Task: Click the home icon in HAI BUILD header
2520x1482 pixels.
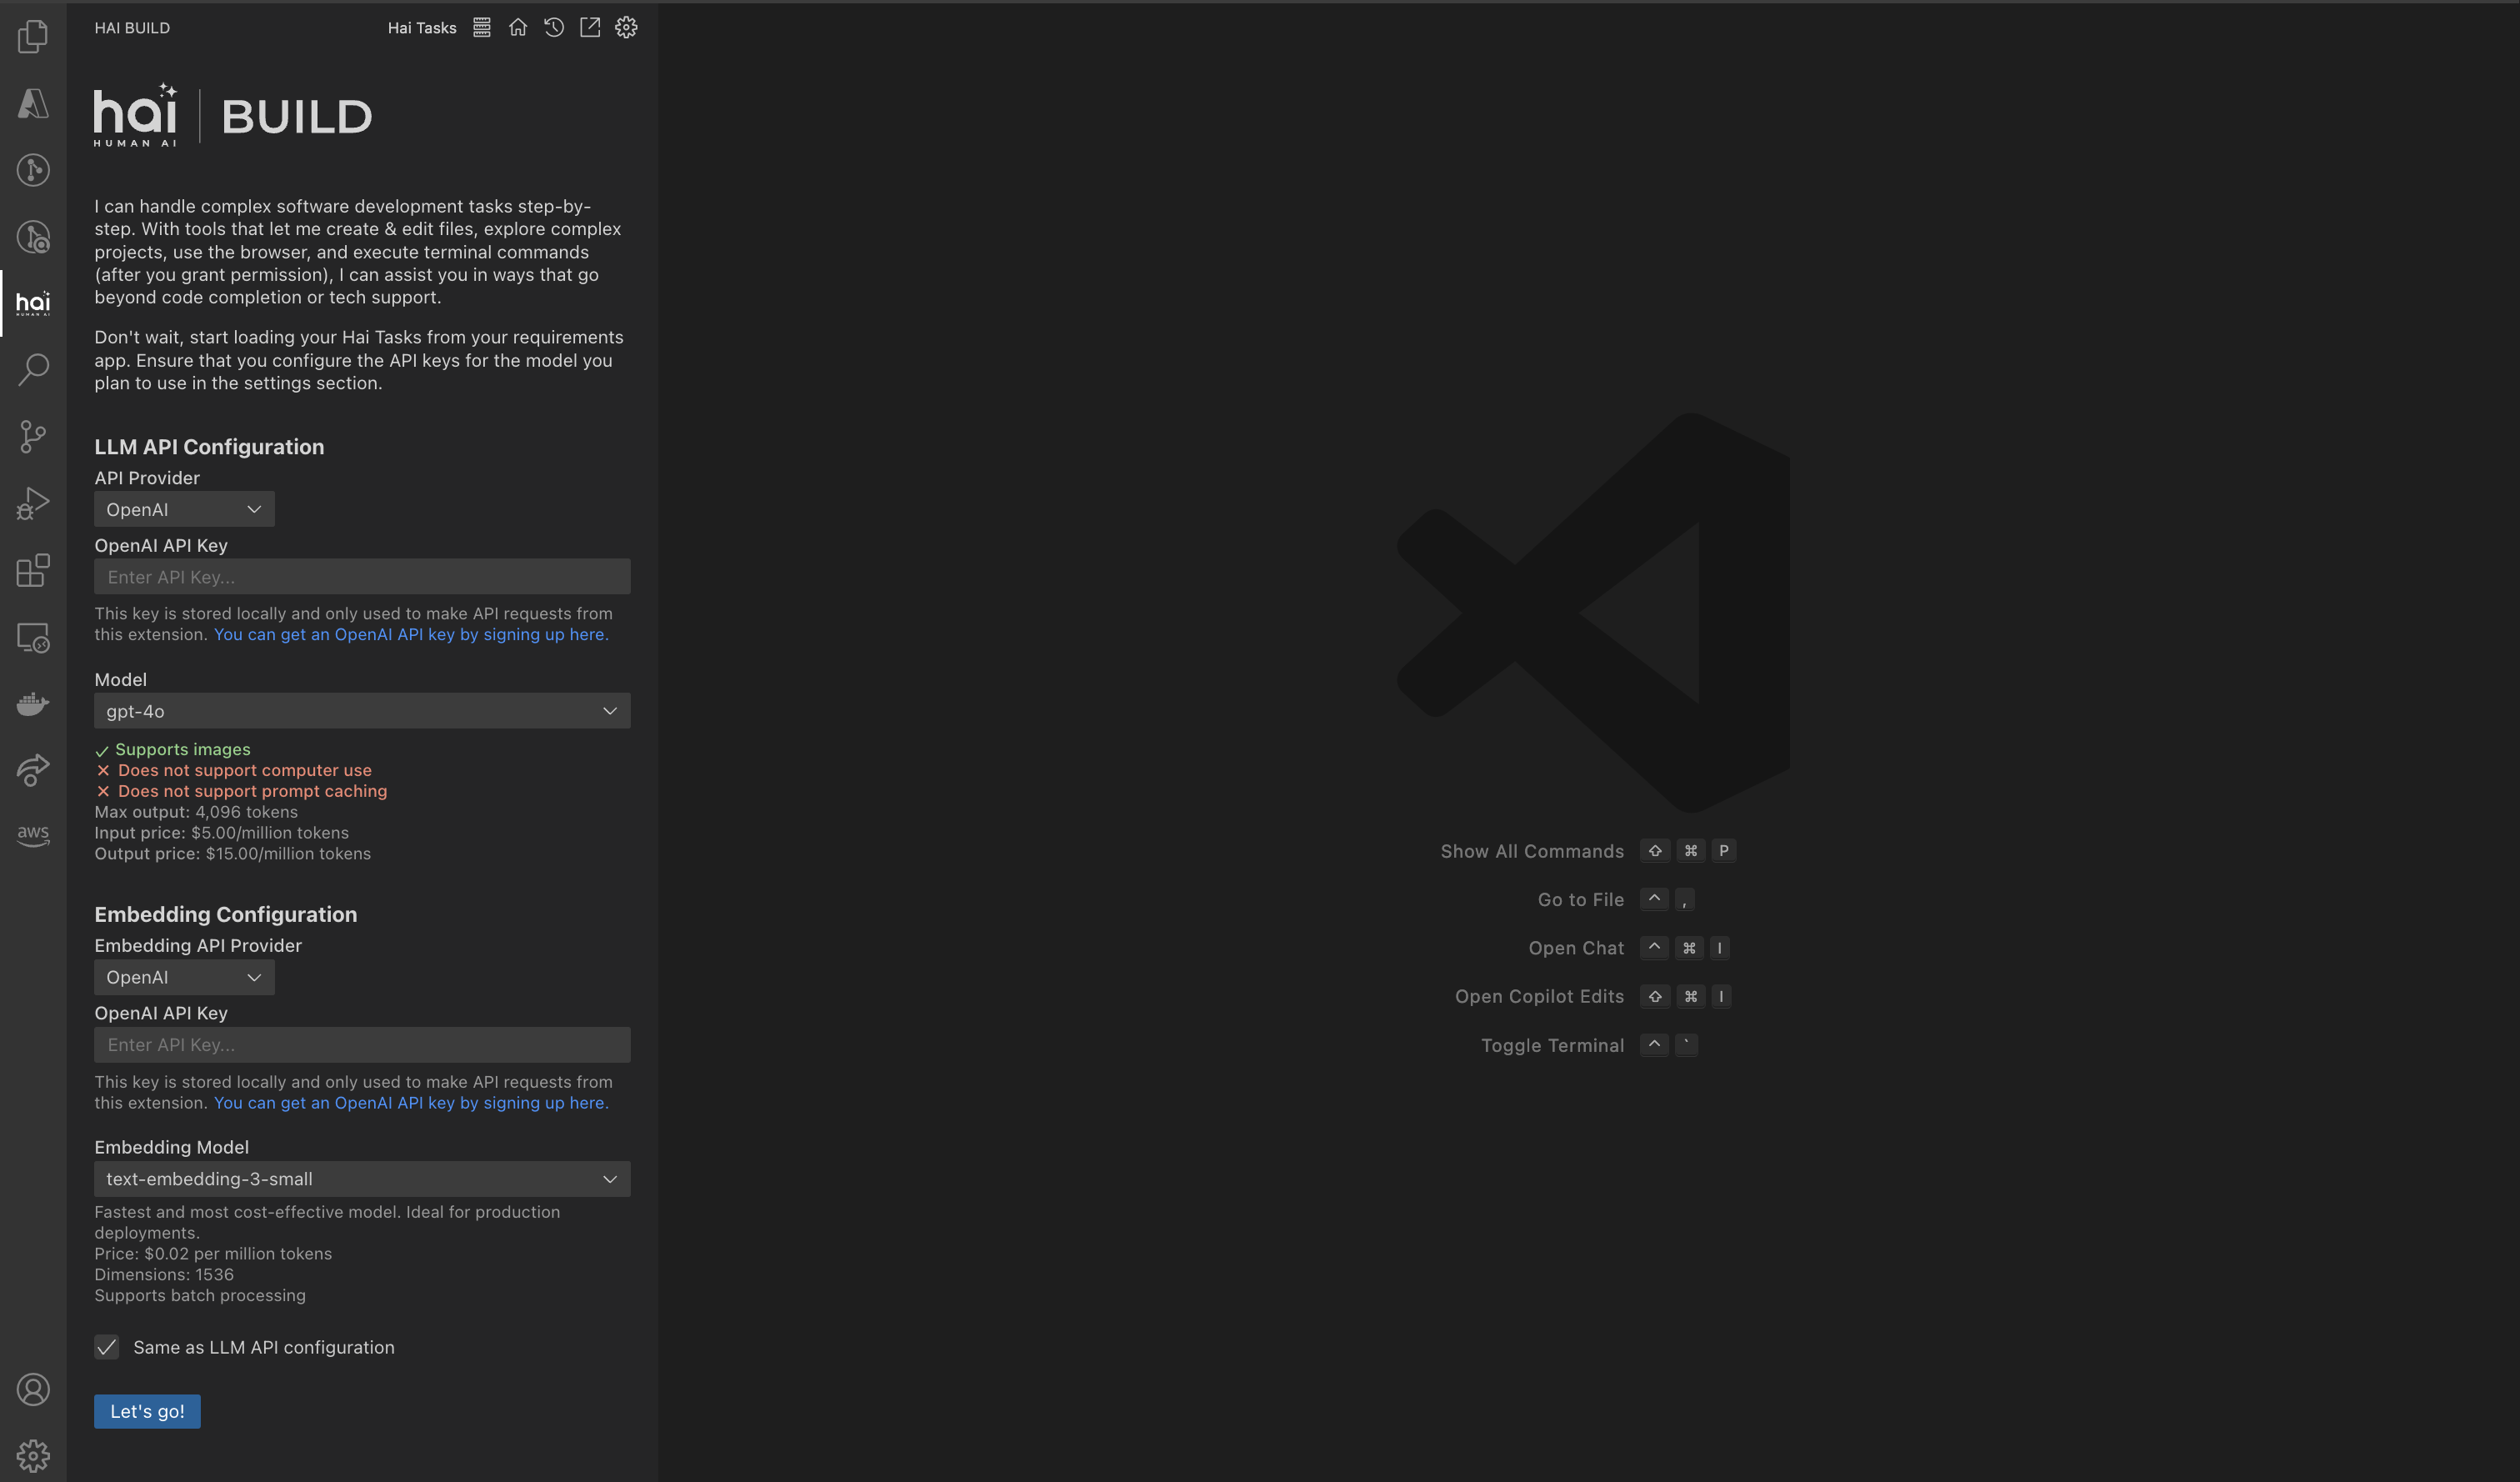Action: click(x=518, y=28)
